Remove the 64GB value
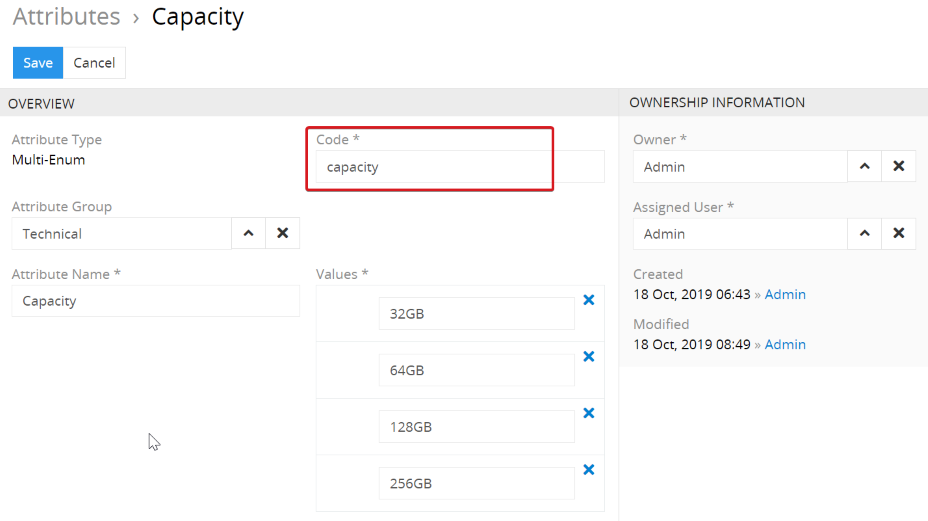Screen dimensions: 928x521 pyautogui.click(x=588, y=356)
